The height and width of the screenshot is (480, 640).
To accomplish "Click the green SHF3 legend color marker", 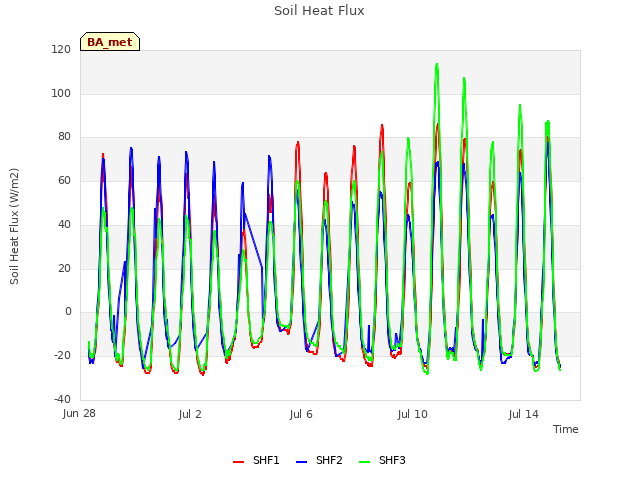I will pos(364,462).
